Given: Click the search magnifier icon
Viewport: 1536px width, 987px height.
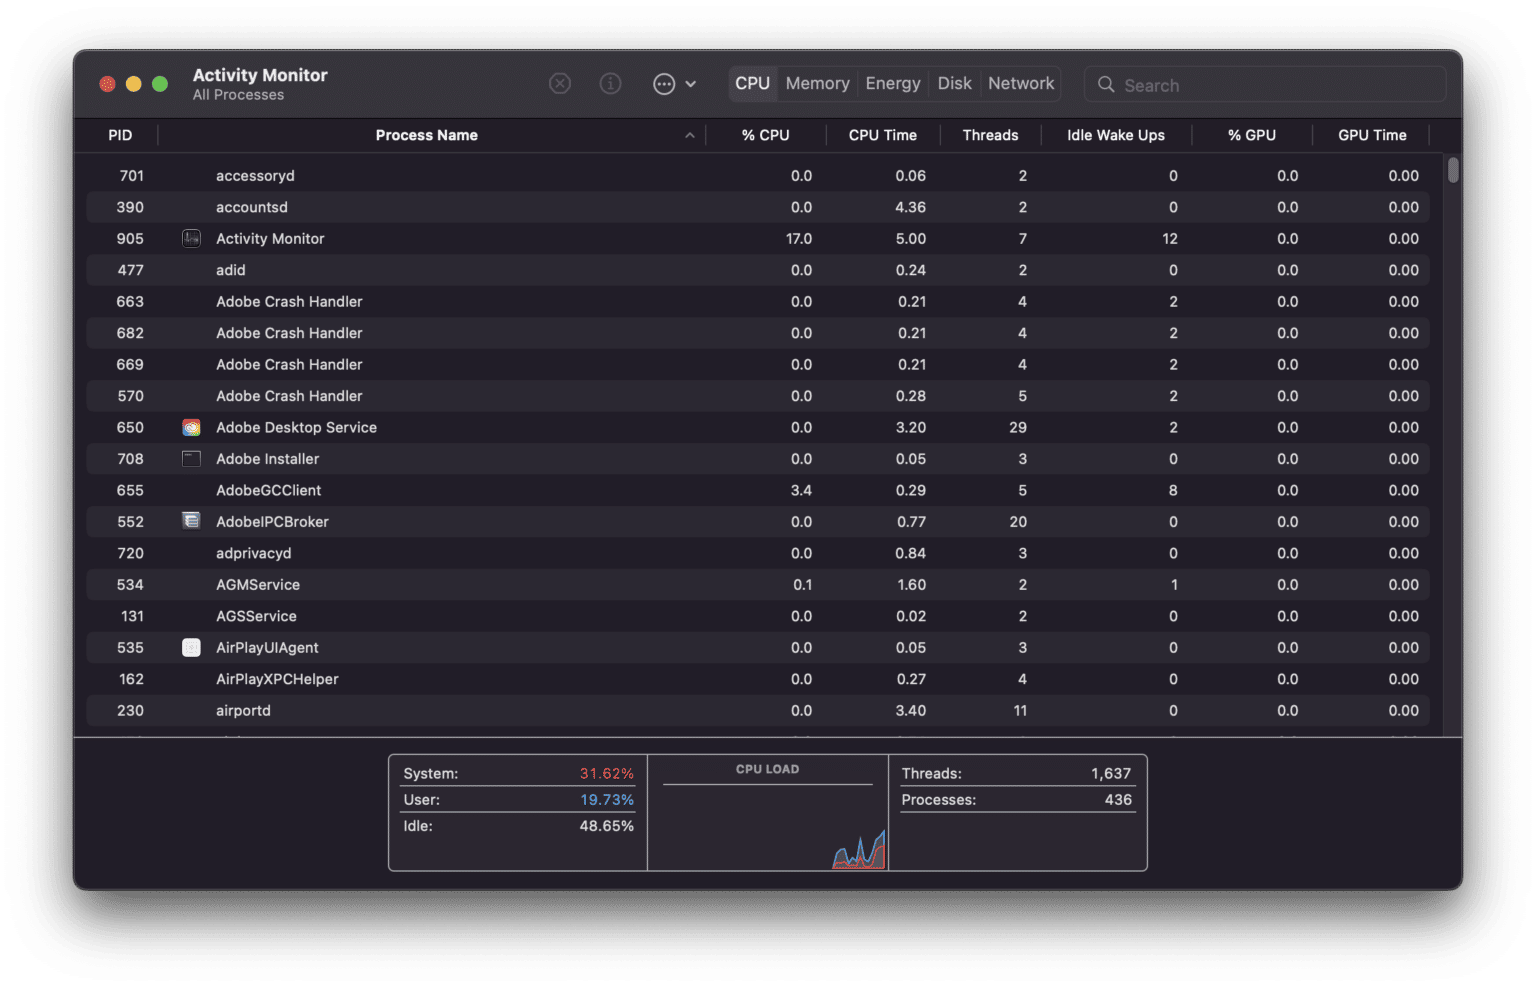Looking at the screenshot, I should [x=1106, y=84].
